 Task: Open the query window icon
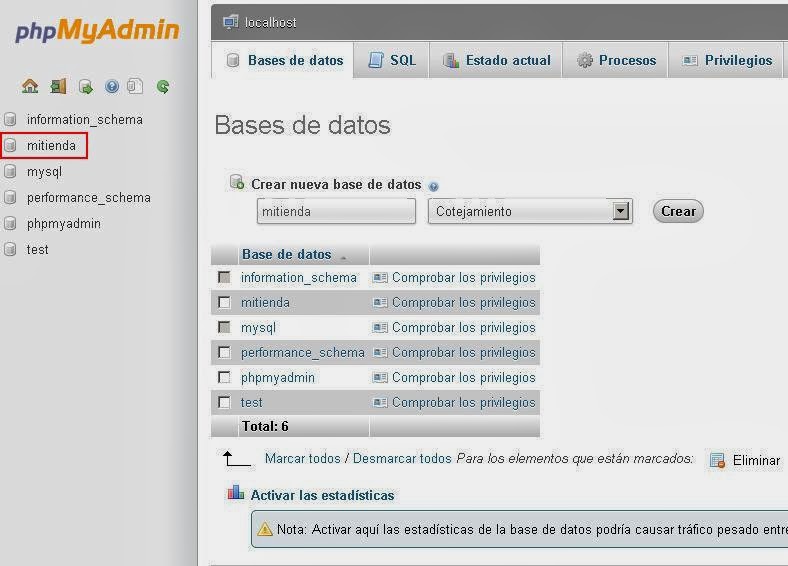click(x=86, y=86)
